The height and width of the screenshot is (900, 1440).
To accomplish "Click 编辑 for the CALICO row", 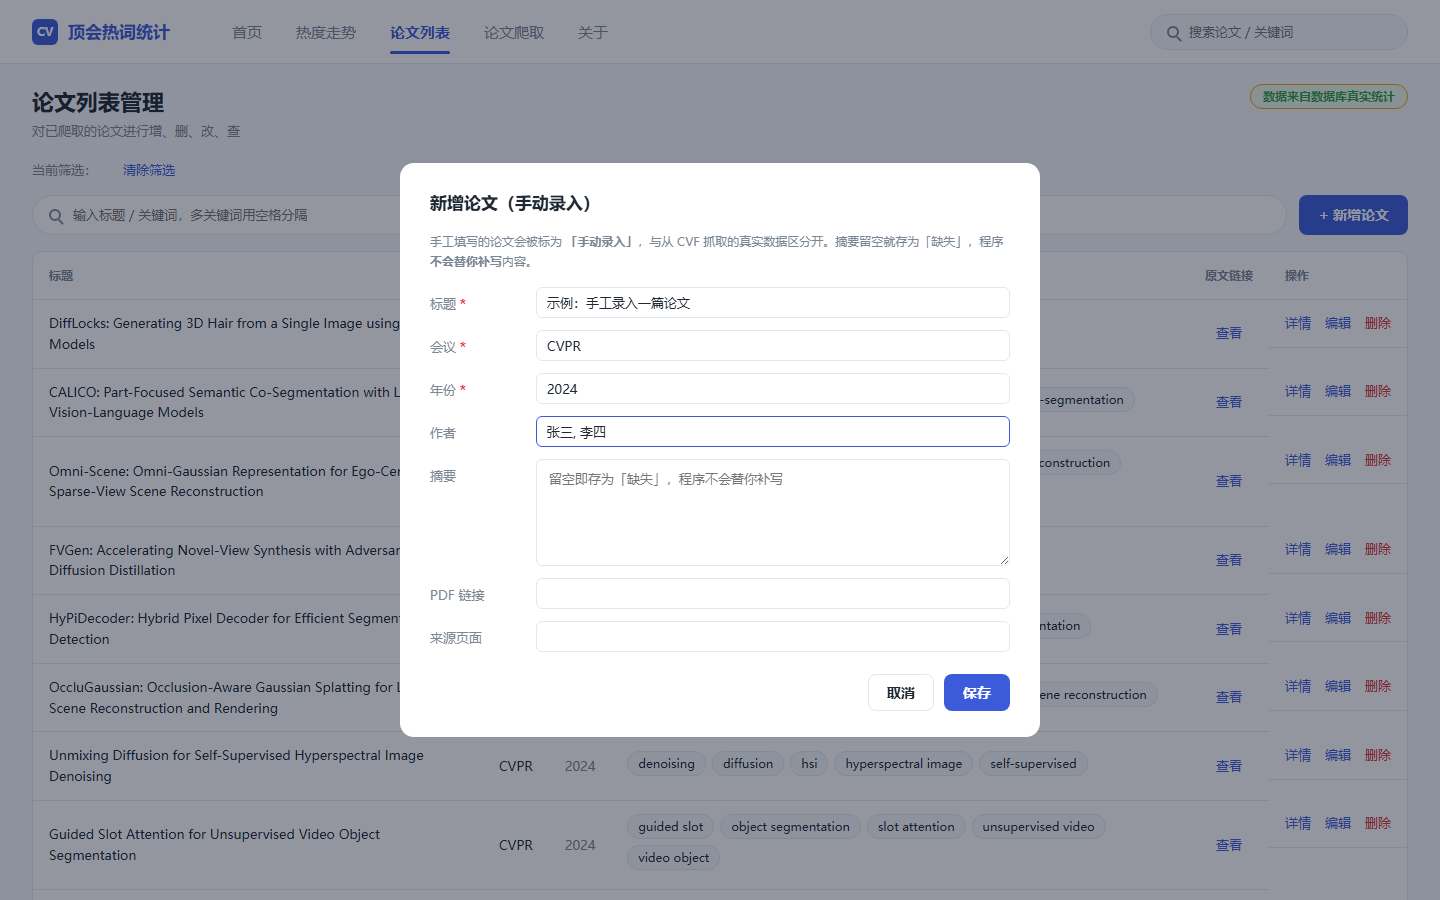I will 1338,391.
